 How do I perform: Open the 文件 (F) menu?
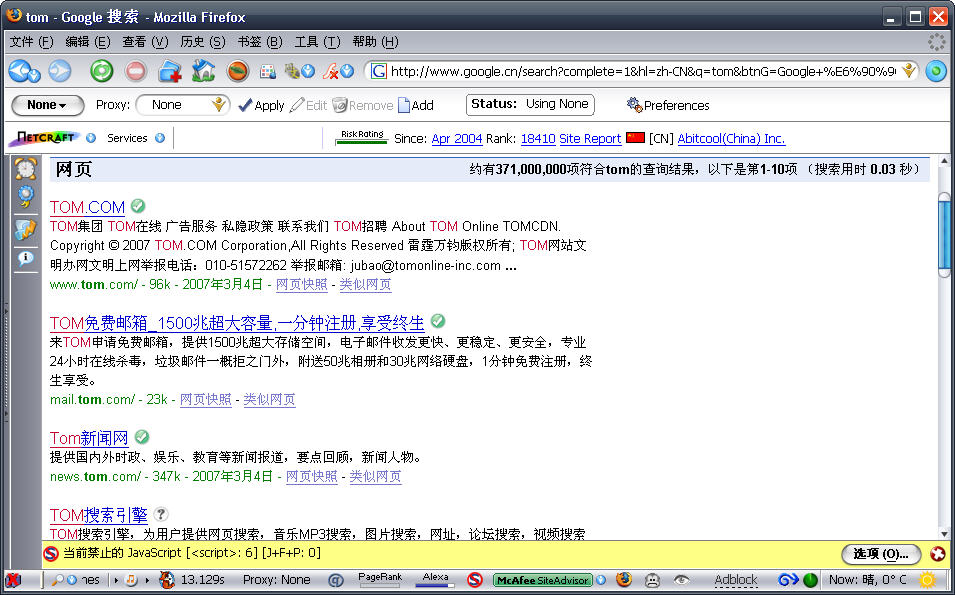pyautogui.click(x=32, y=41)
